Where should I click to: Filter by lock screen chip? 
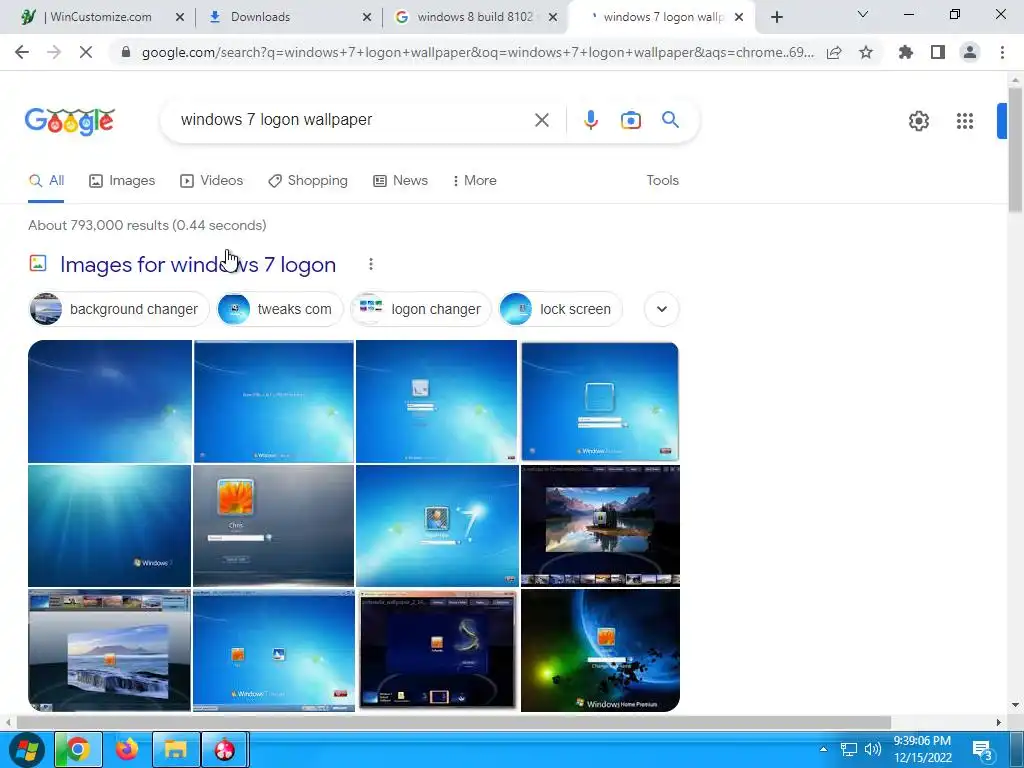coord(560,309)
